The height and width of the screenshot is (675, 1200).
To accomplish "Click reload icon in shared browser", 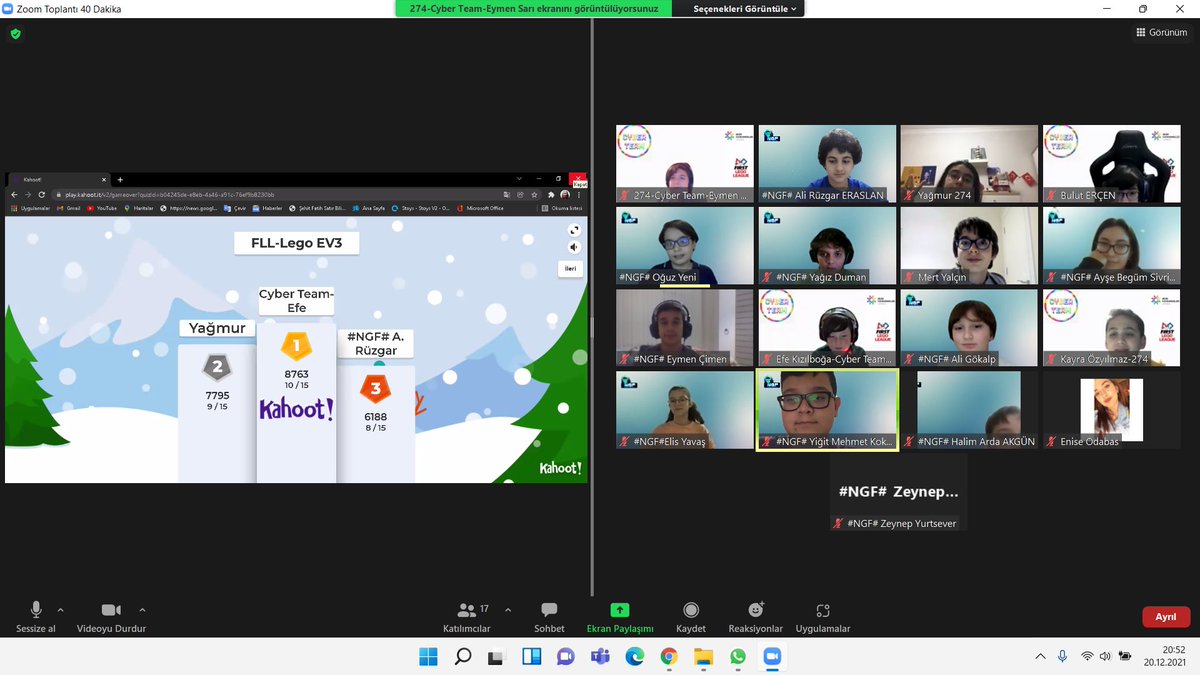I will 41,194.
